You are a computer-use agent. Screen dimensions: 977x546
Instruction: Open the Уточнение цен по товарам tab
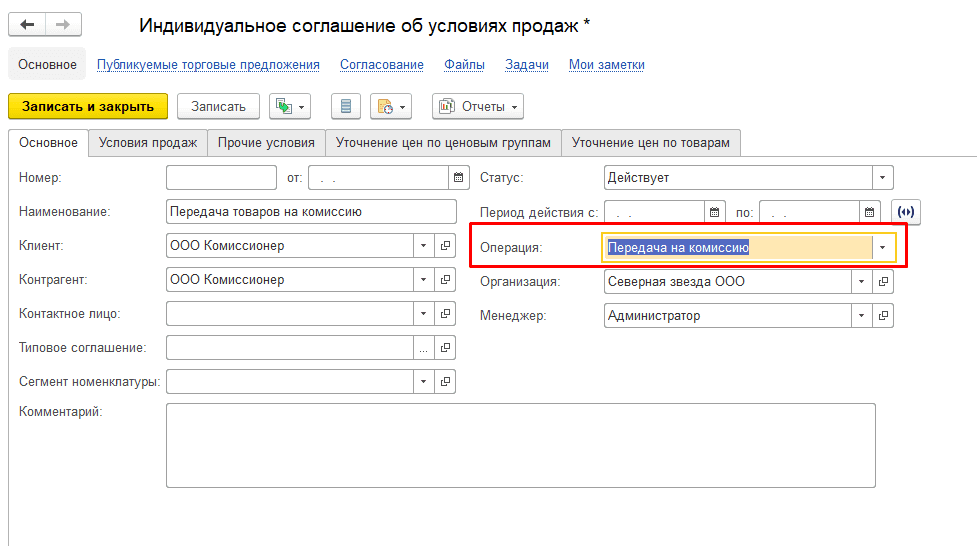(x=650, y=143)
